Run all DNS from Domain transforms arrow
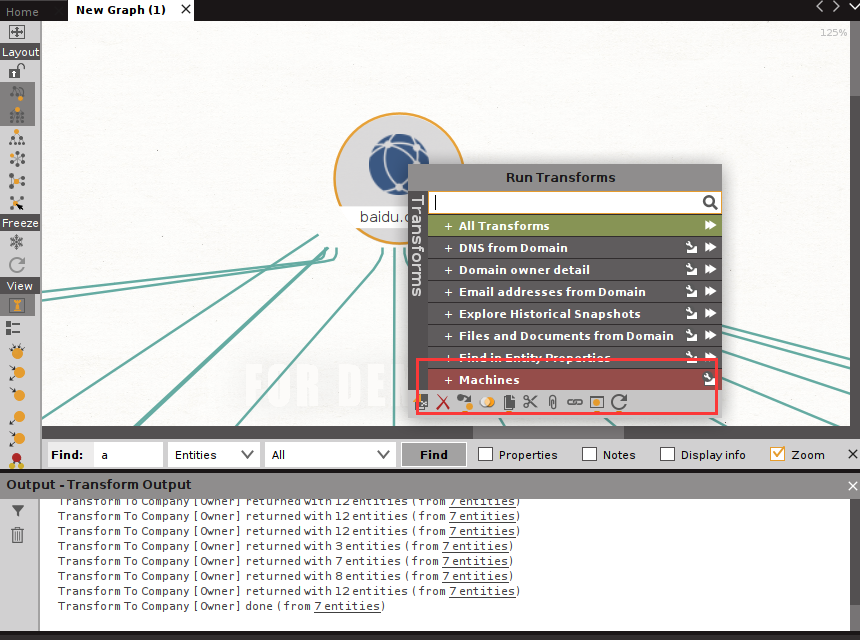Image resolution: width=860 pixels, height=640 pixels. pyautogui.click(x=710, y=247)
